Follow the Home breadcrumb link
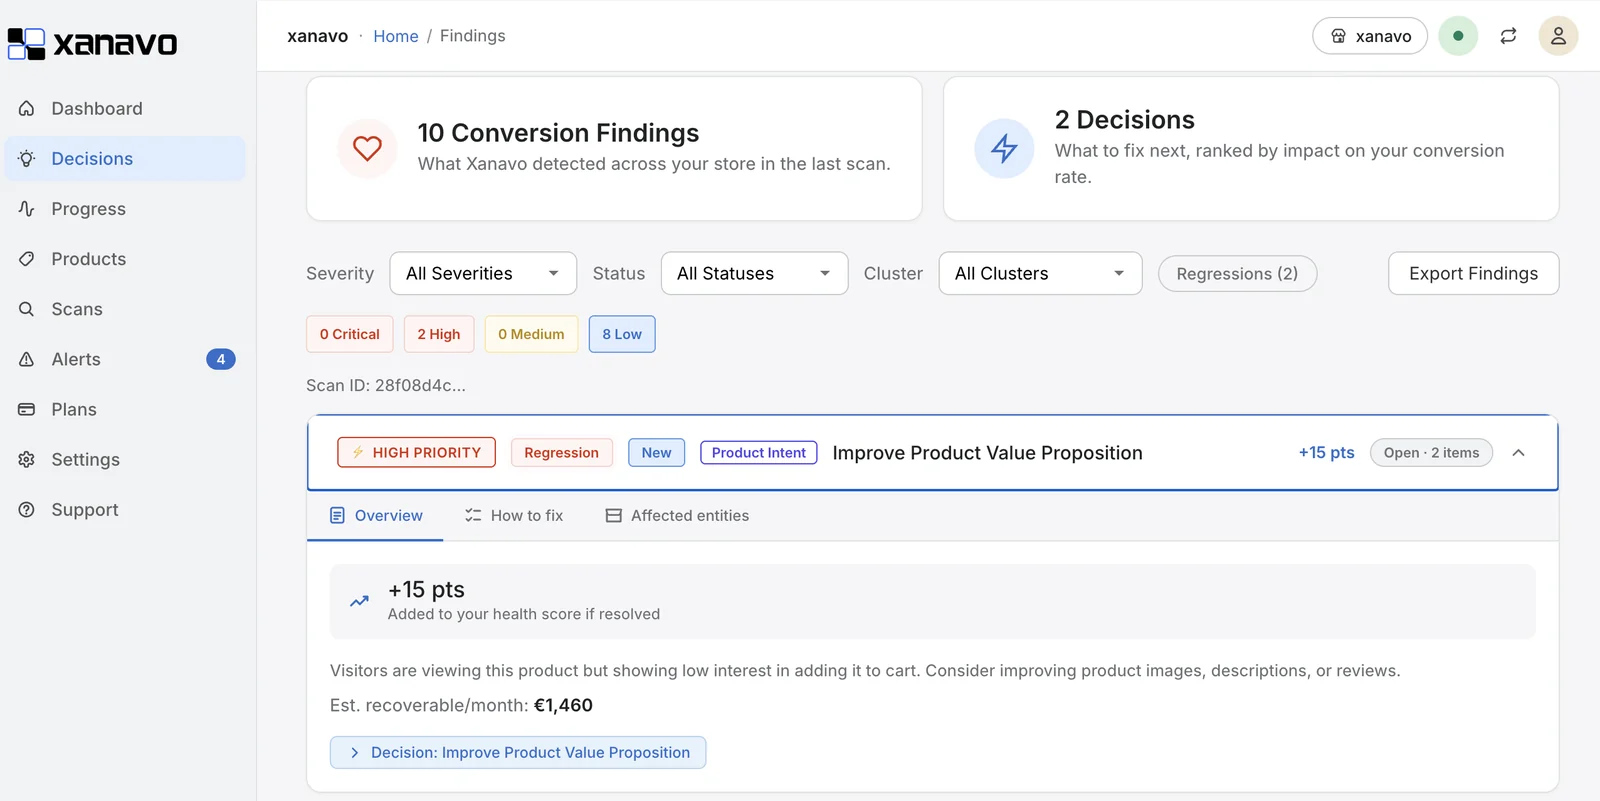Image resolution: width=1600 pixels, height=801 pixels. coord(396,36)
